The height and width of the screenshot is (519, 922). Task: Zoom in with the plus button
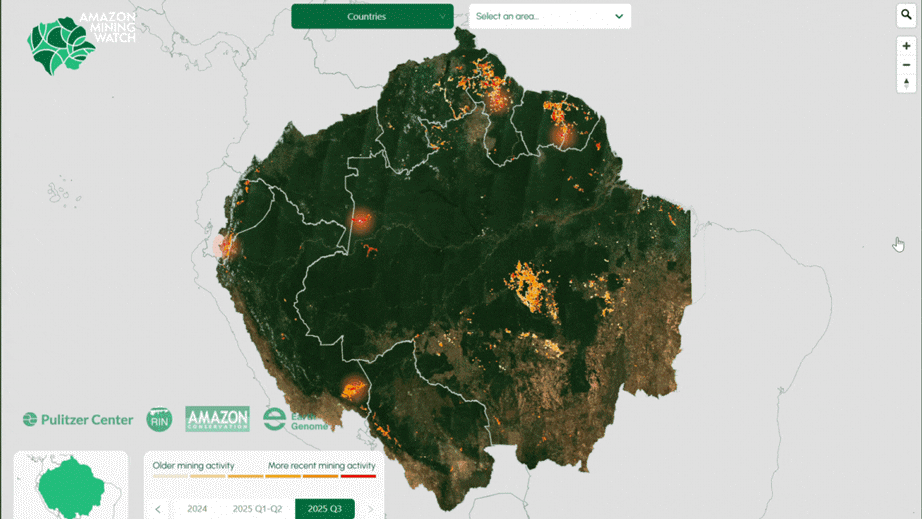906,46
